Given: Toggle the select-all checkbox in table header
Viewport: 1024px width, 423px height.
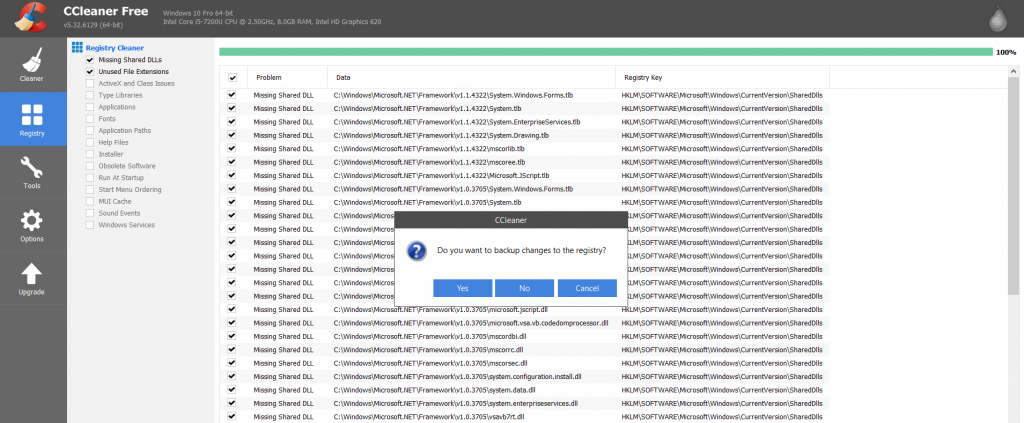Looking at the screenshot, I should click(232, 78).
